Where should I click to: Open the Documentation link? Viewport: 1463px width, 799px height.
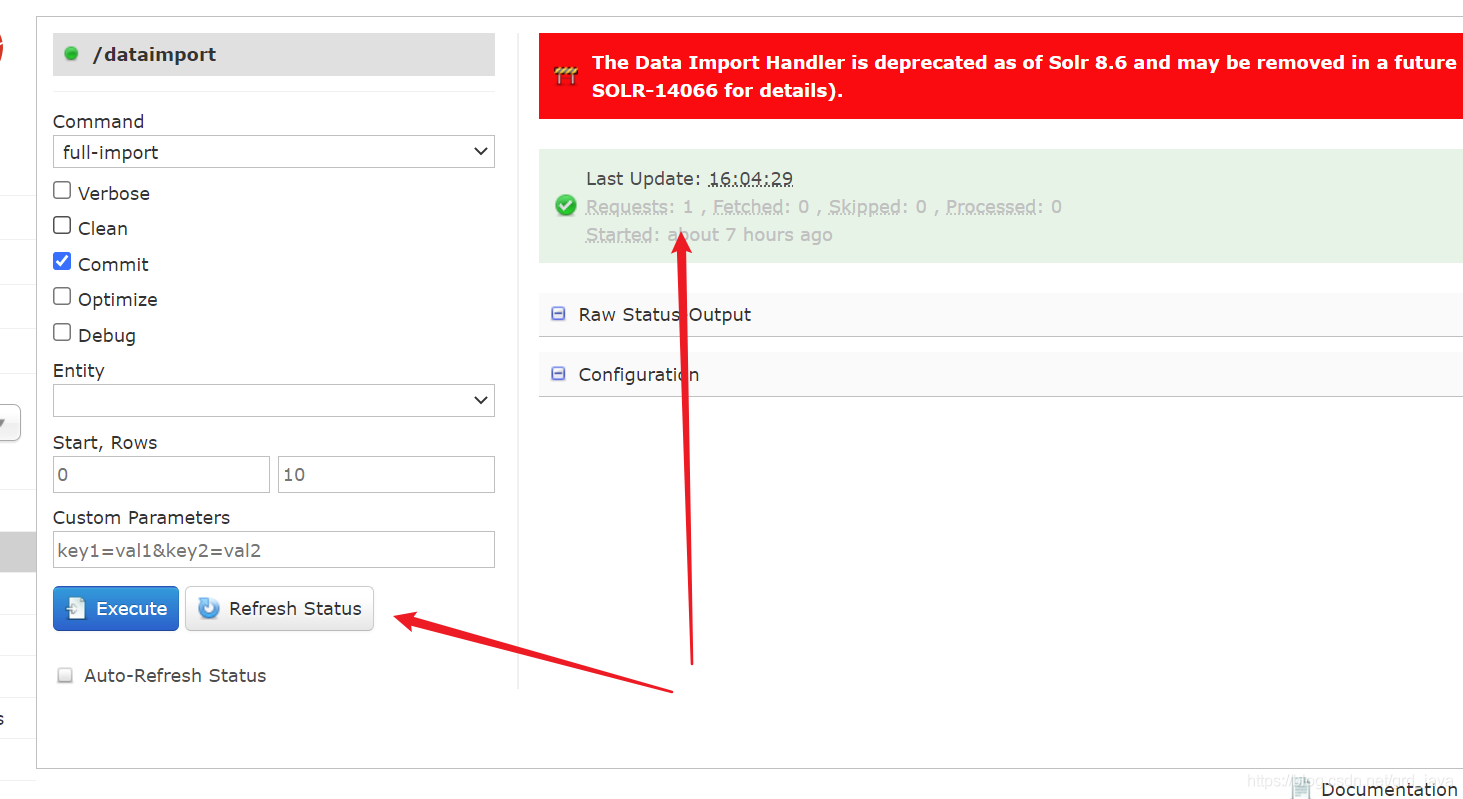click(1388, 789)
